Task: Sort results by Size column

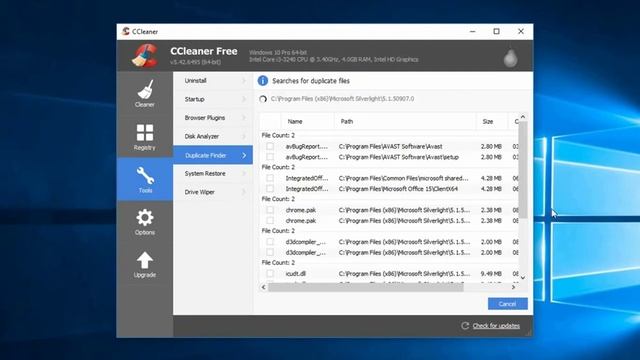Action: (492, 121)
